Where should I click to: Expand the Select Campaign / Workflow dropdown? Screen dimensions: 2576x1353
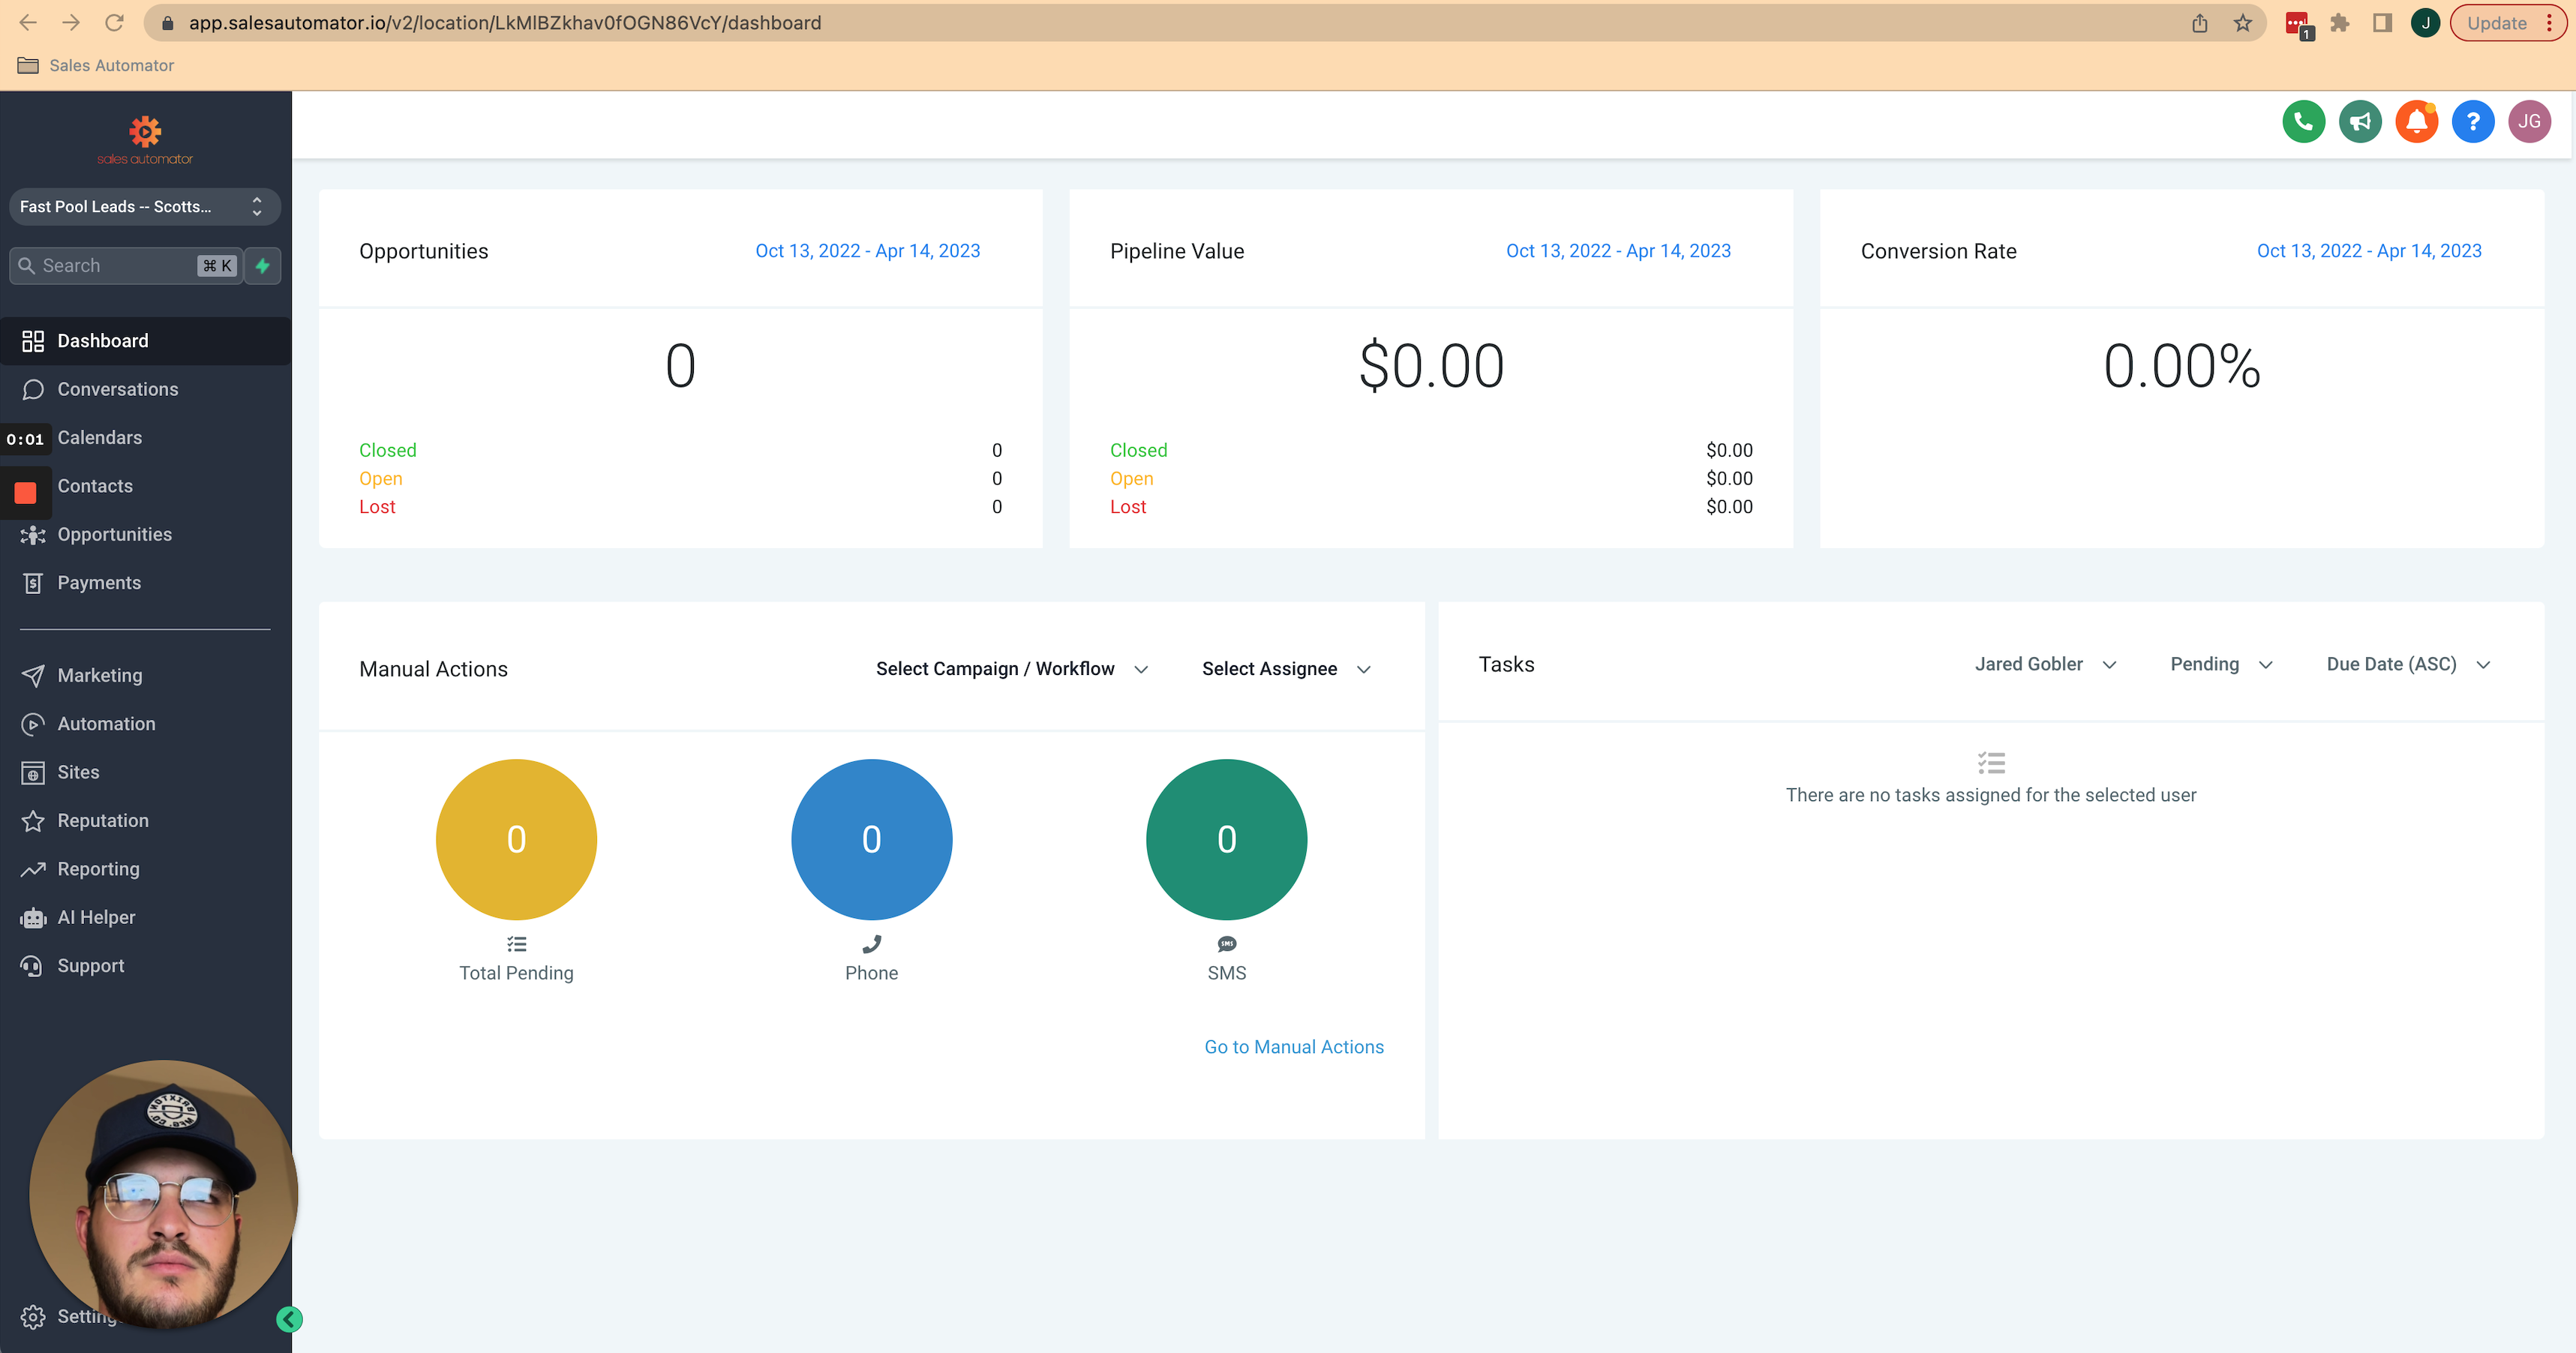coord(1011,669)
